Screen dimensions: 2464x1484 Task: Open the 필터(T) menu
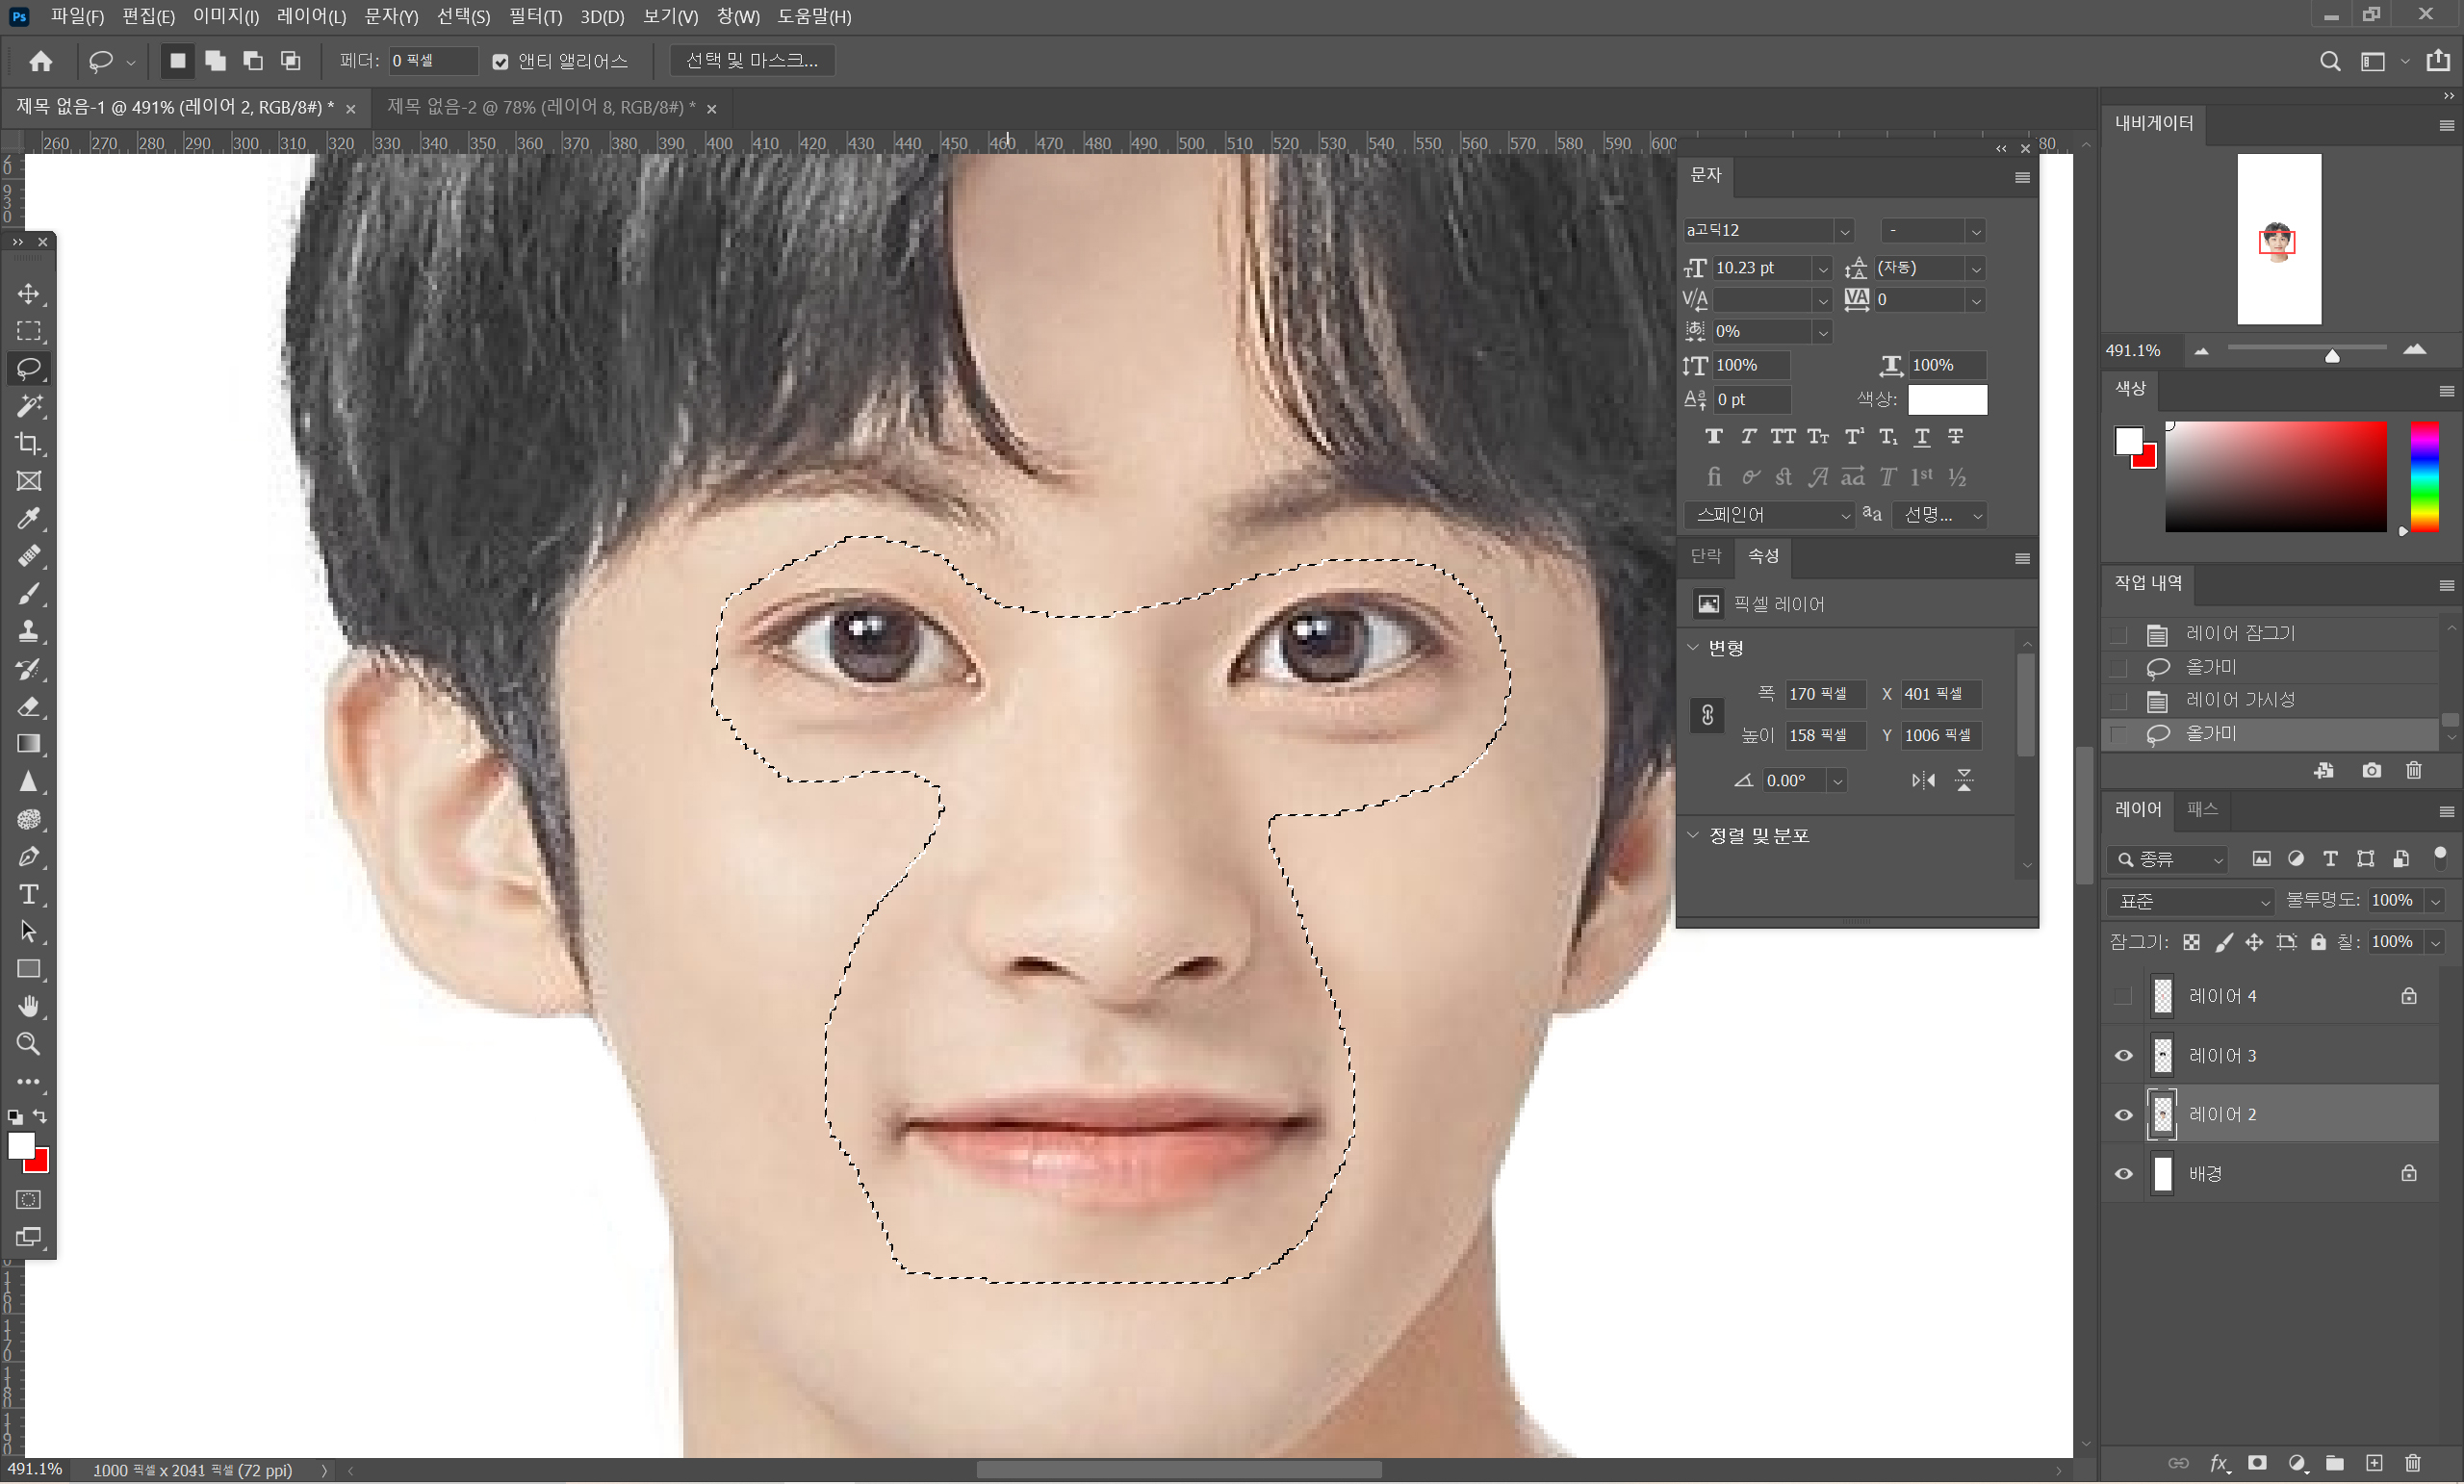(535, 16)
